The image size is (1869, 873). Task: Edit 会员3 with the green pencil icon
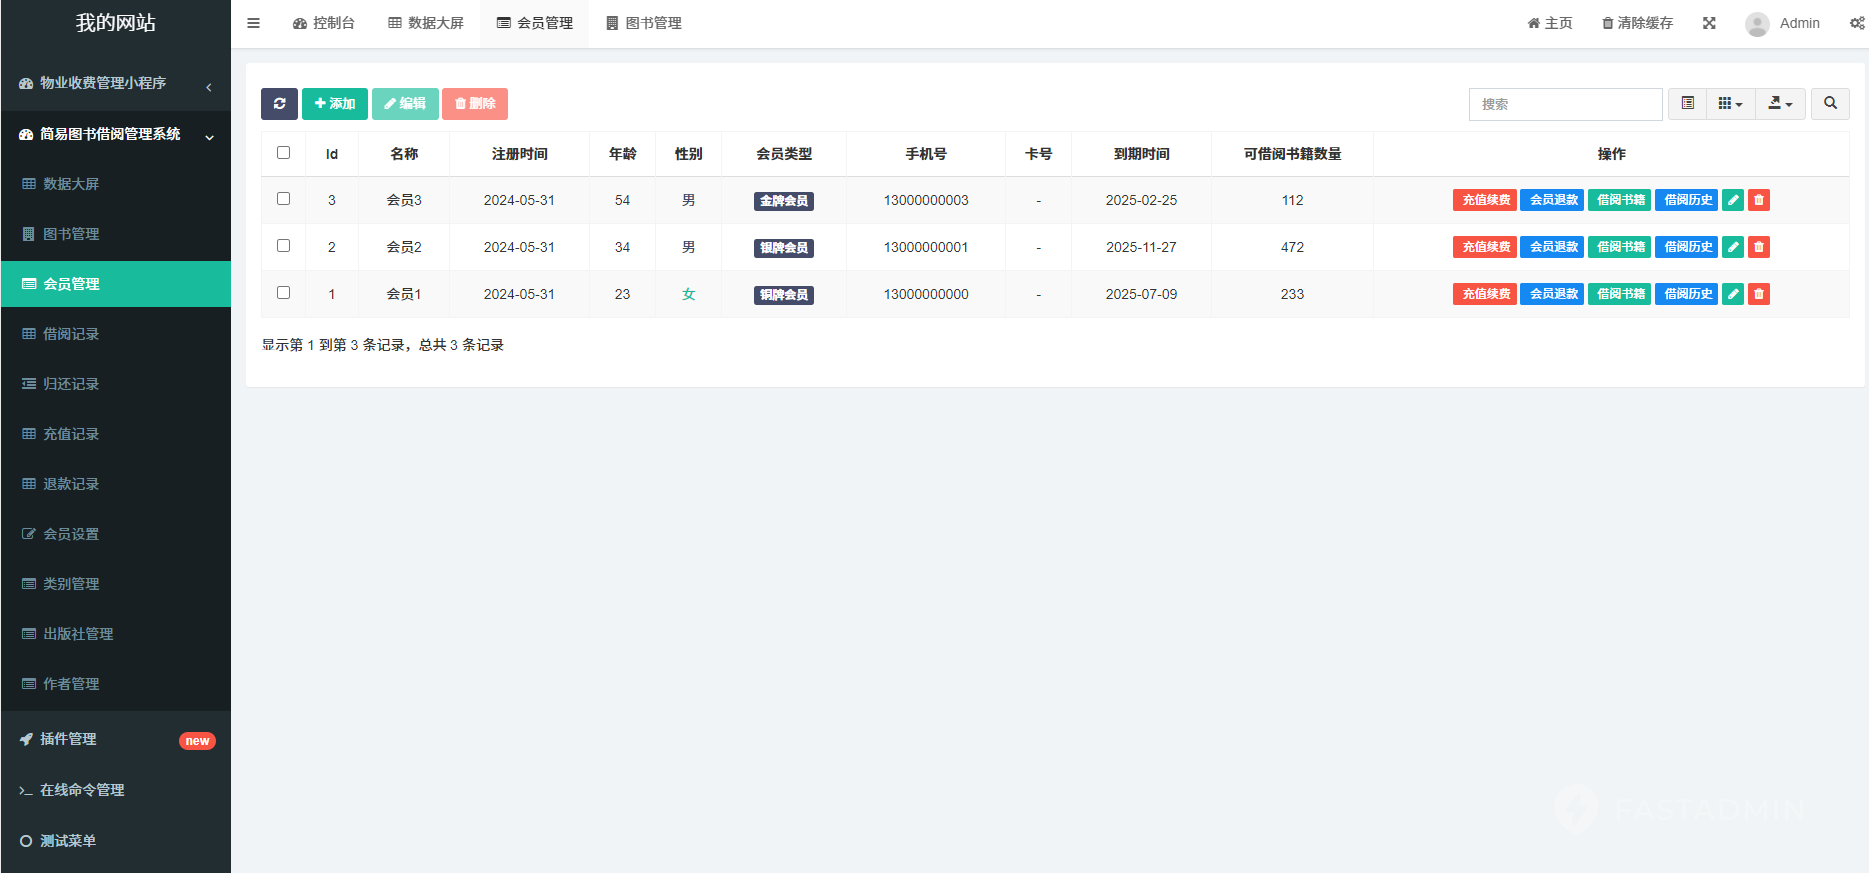tap(1733, 200)
